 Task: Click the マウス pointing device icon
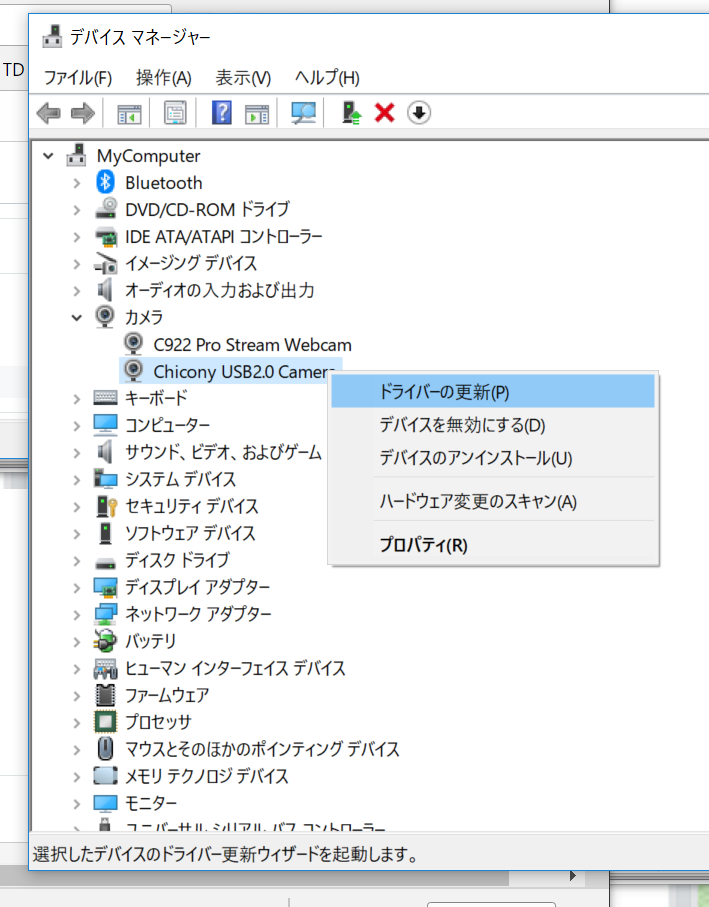click(105, 749)
